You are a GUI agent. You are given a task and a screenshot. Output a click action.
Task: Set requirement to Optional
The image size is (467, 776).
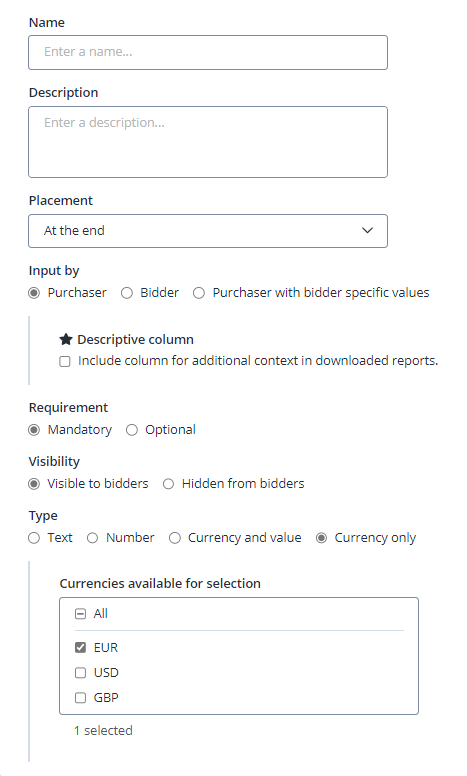pos(132,430)
